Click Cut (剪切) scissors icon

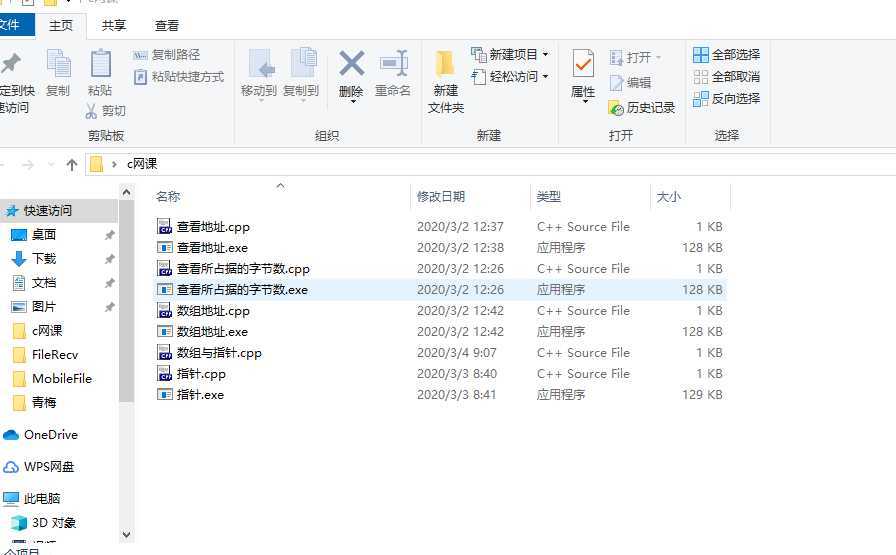[x=90, y=111]
